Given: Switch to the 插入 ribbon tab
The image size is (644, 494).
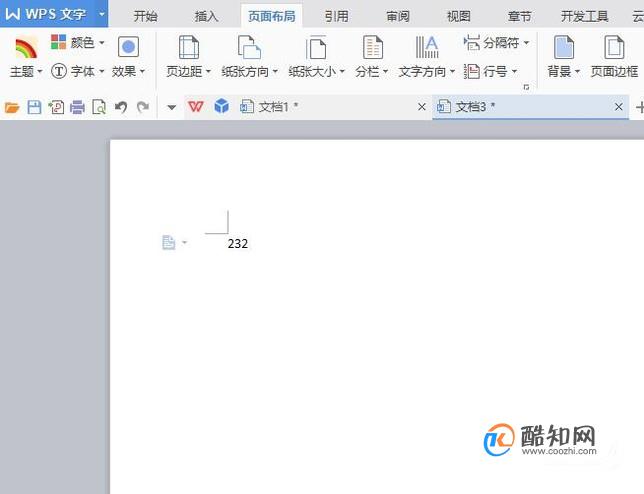Looking at the screenshot, I should pos(206,16).
